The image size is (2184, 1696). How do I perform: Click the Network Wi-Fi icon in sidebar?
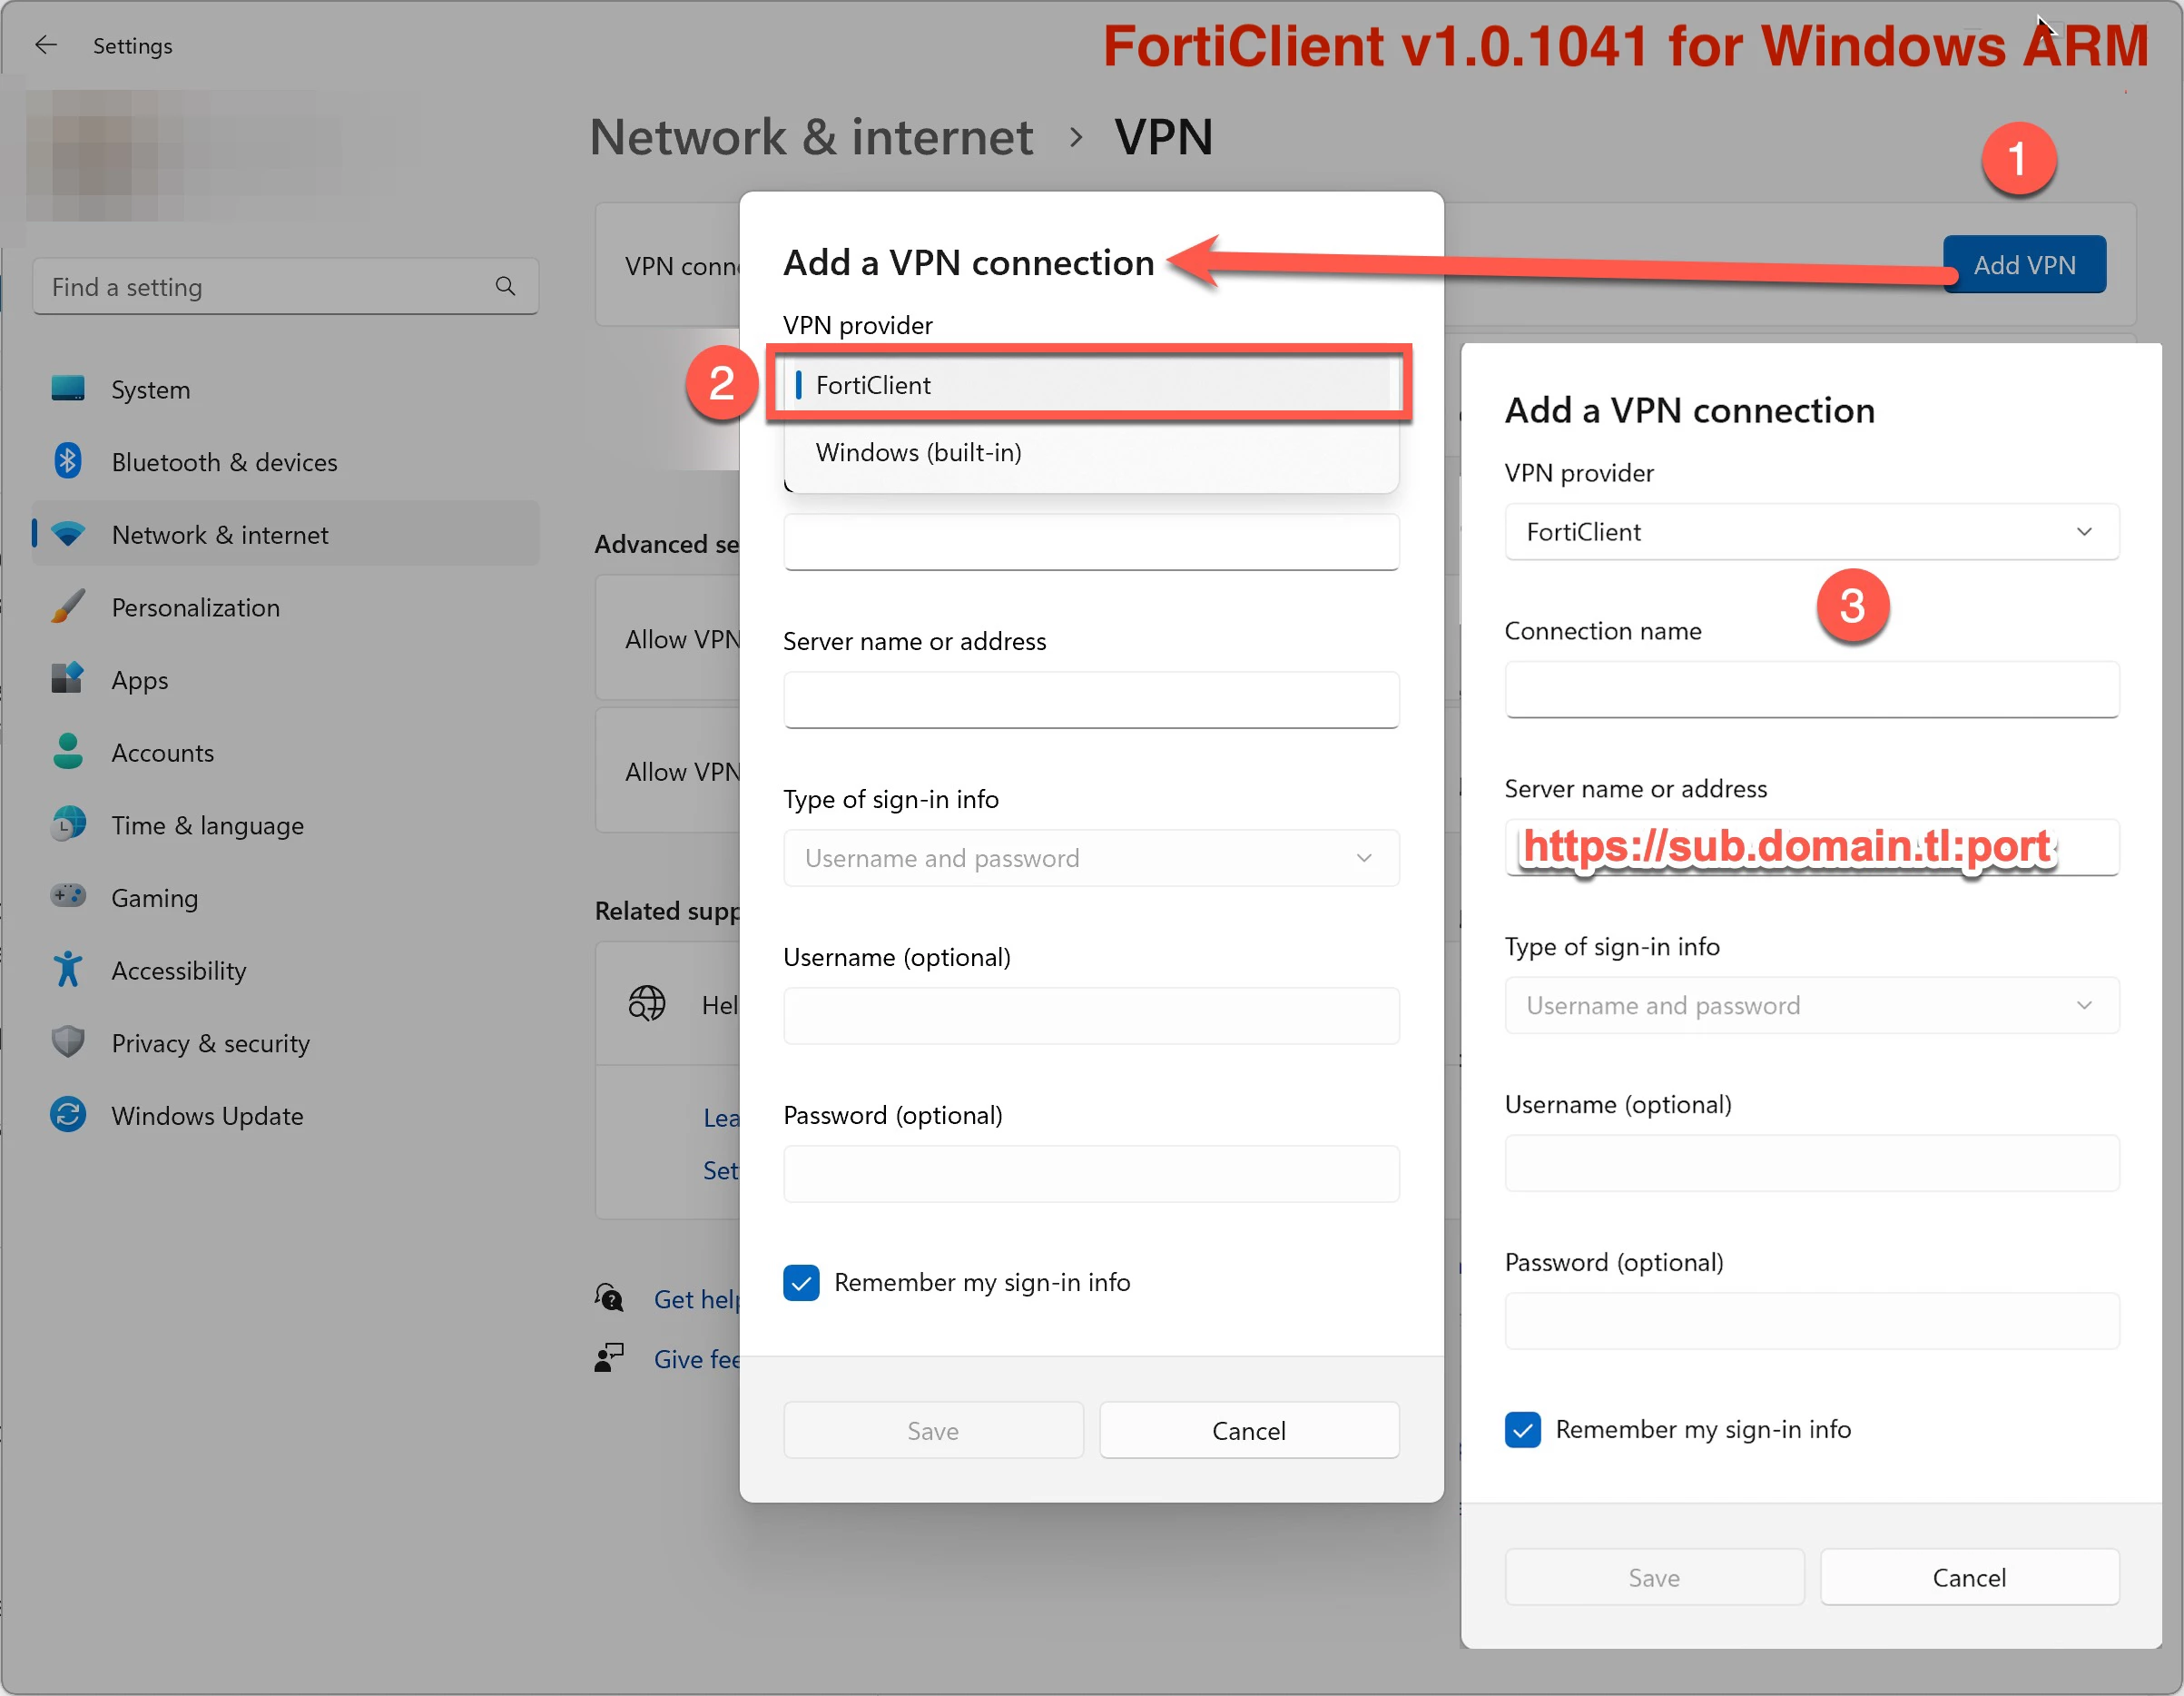[x=68, y=534]
